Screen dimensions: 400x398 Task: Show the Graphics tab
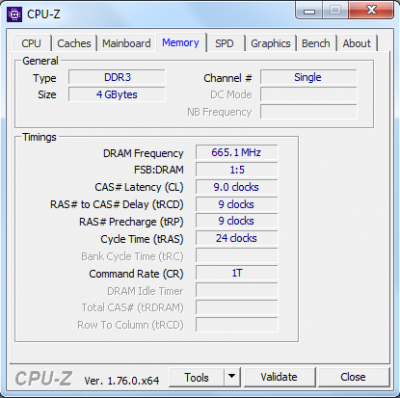coord(270,43)
